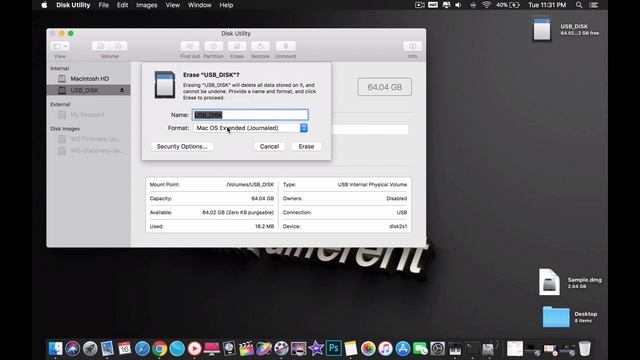Select the Desktop folder icon on desktop

556,317
